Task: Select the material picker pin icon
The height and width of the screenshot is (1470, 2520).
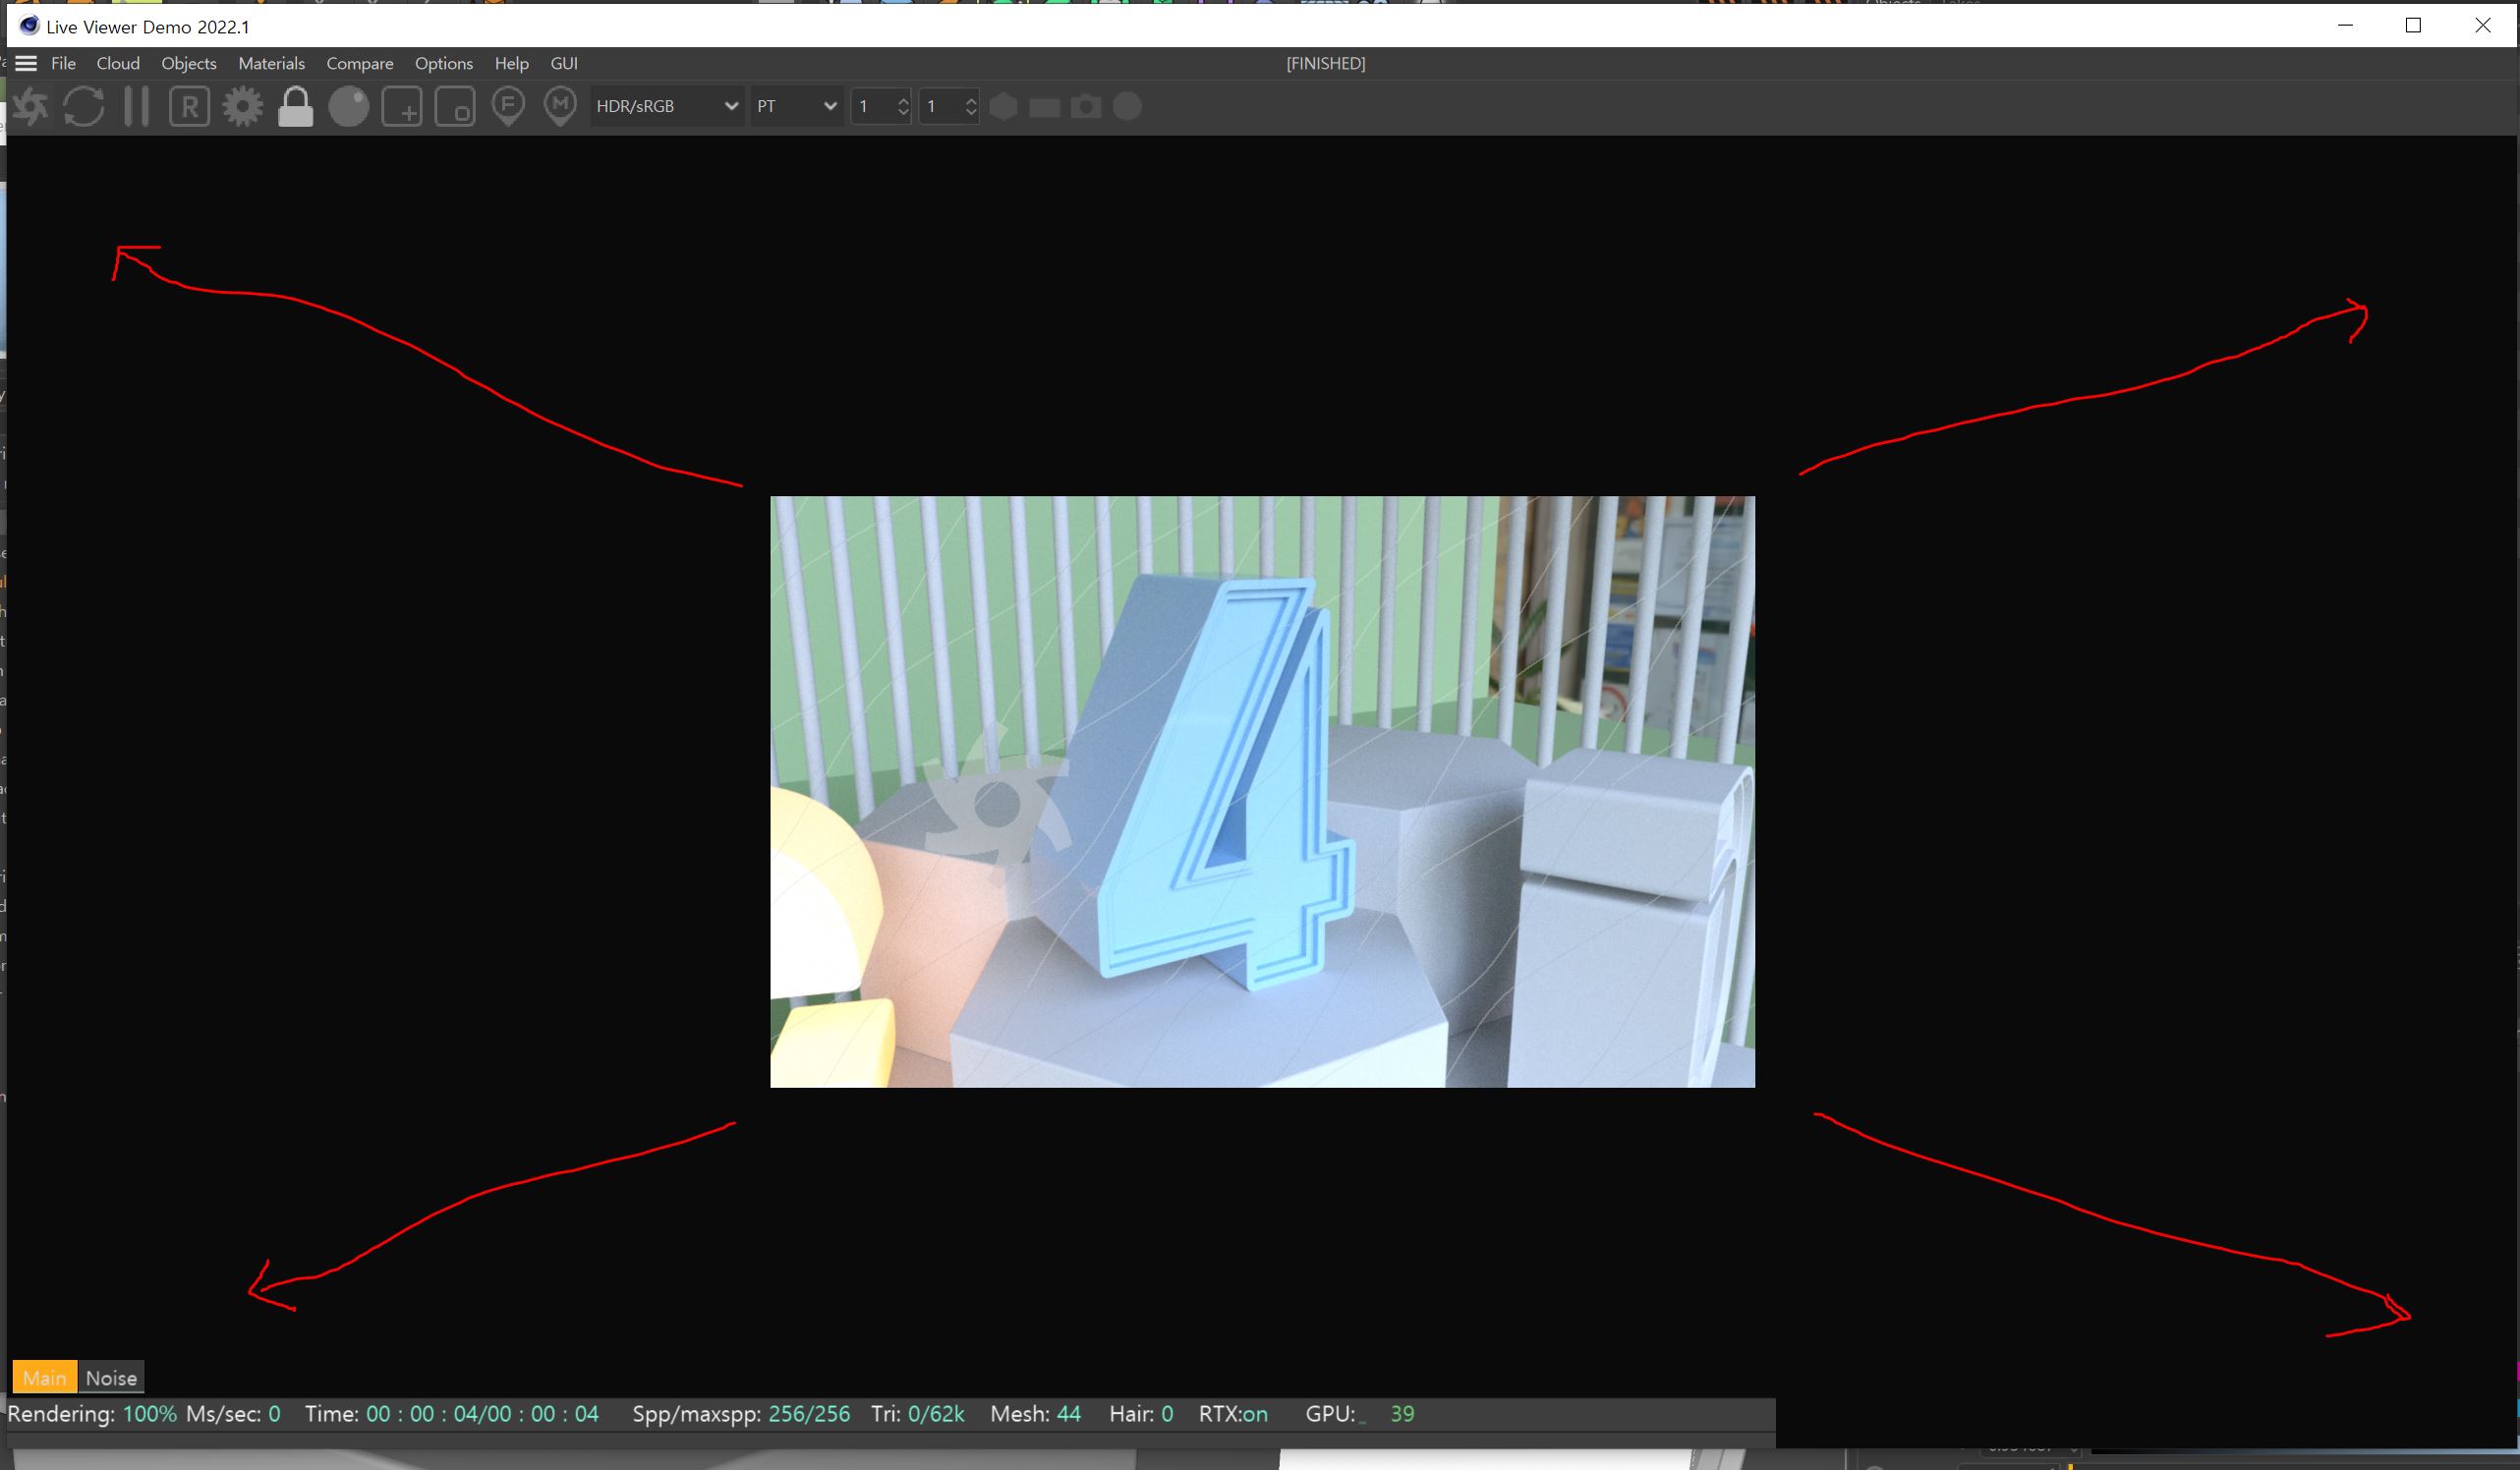Action: point(560,106)
